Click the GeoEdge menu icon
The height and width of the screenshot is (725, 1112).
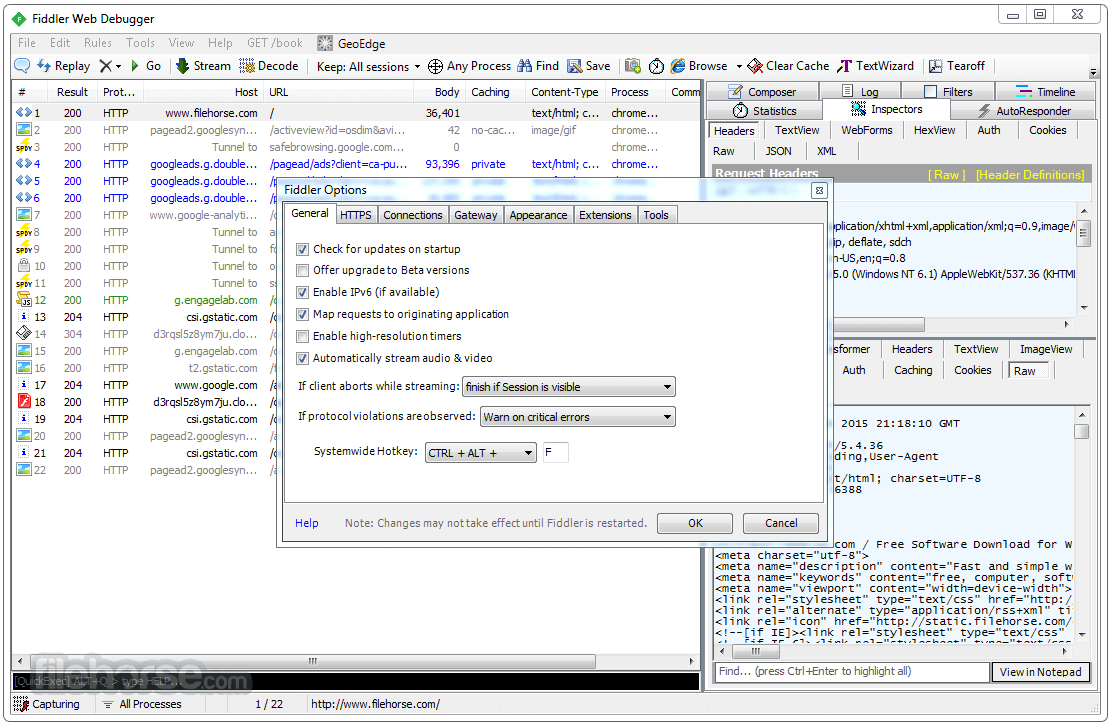[x=325, y=43]
